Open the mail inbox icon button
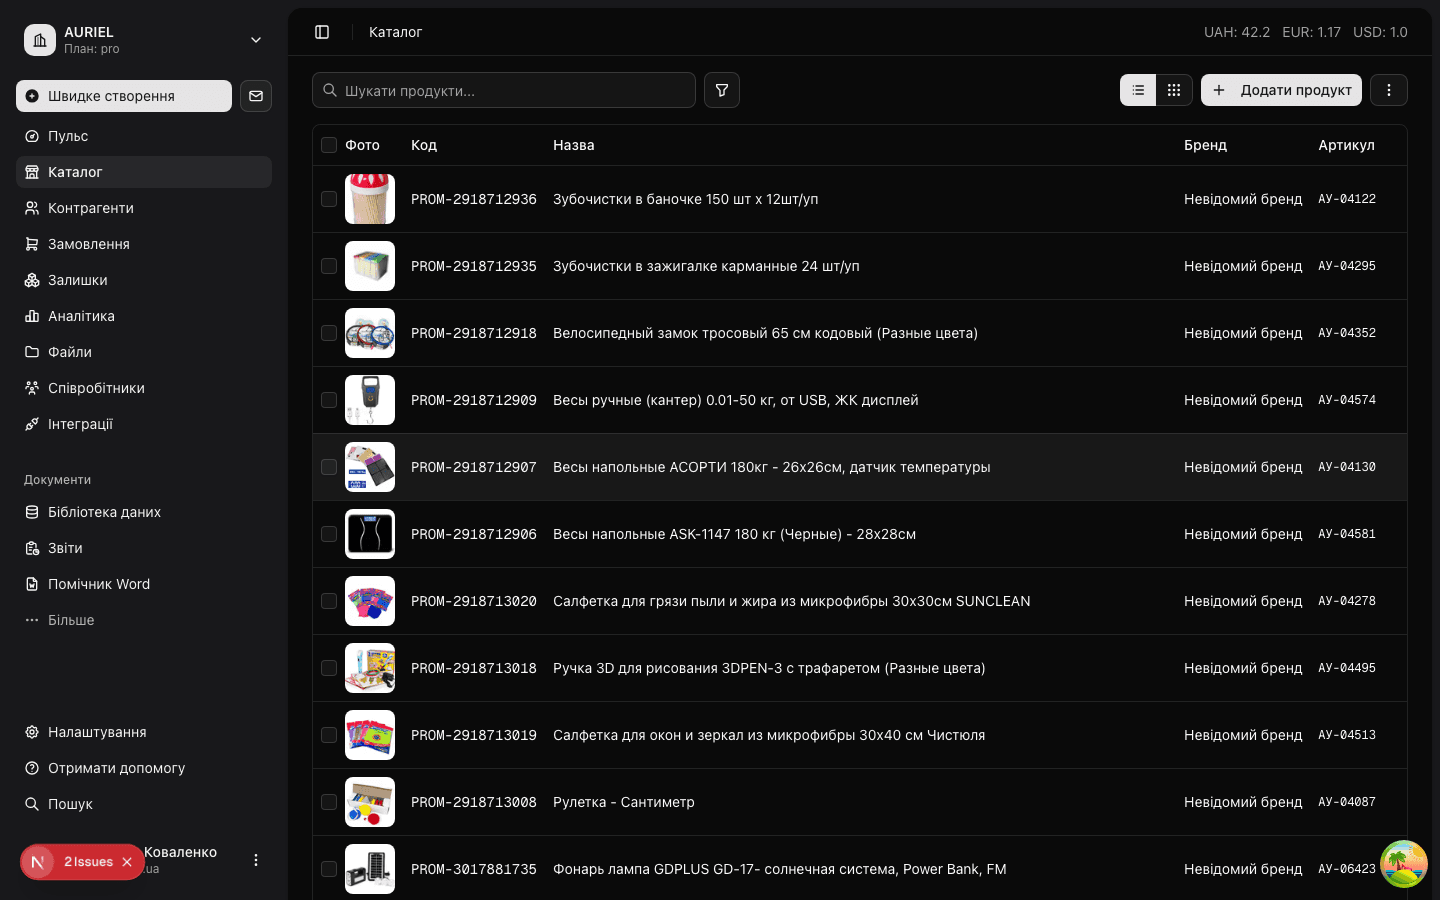This screenshot has width=1440, height=900. coord(256,96)
